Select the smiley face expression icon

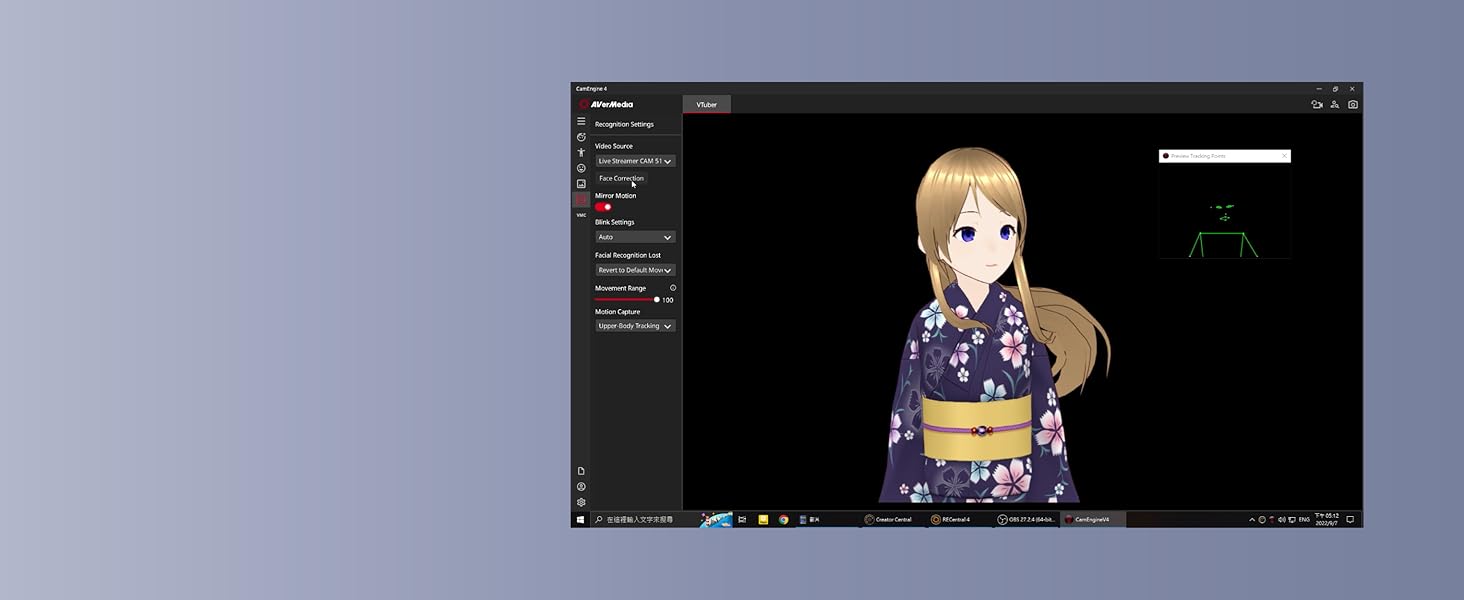[x=581, y=168]
